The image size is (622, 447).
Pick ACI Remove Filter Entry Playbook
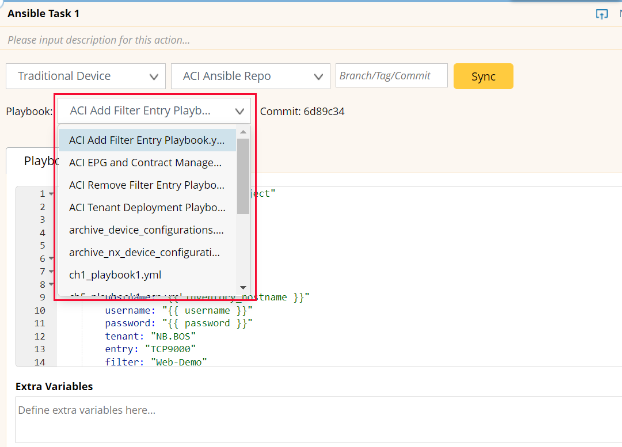point(146,185)
